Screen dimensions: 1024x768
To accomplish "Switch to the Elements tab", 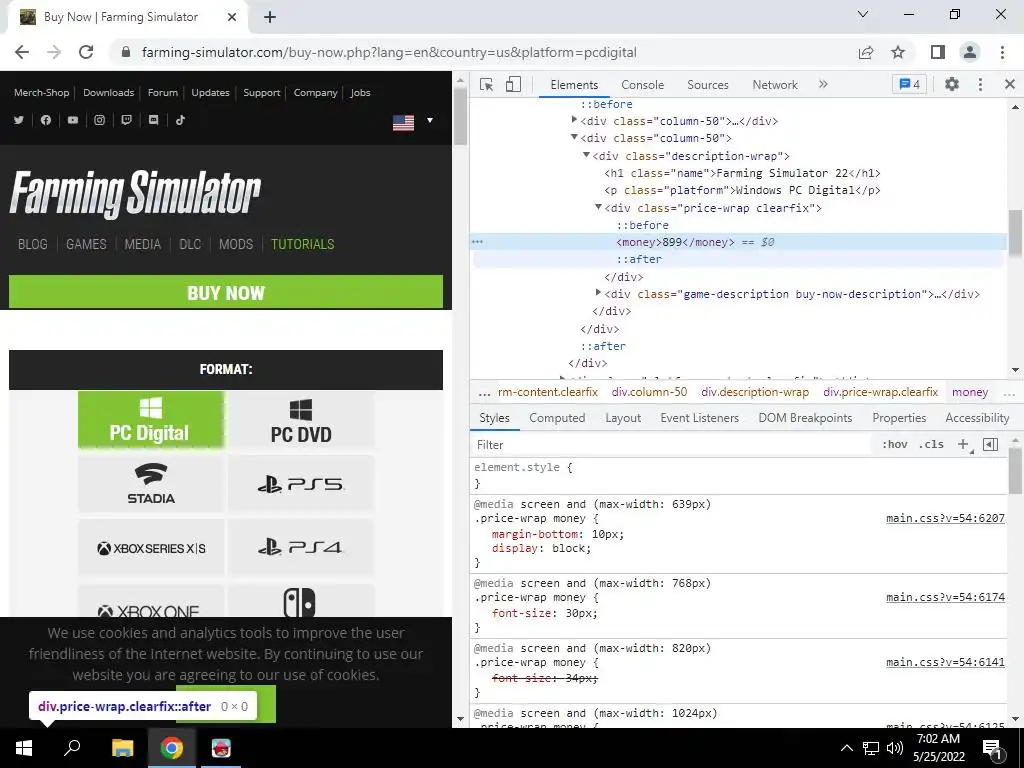I will 574,85.
